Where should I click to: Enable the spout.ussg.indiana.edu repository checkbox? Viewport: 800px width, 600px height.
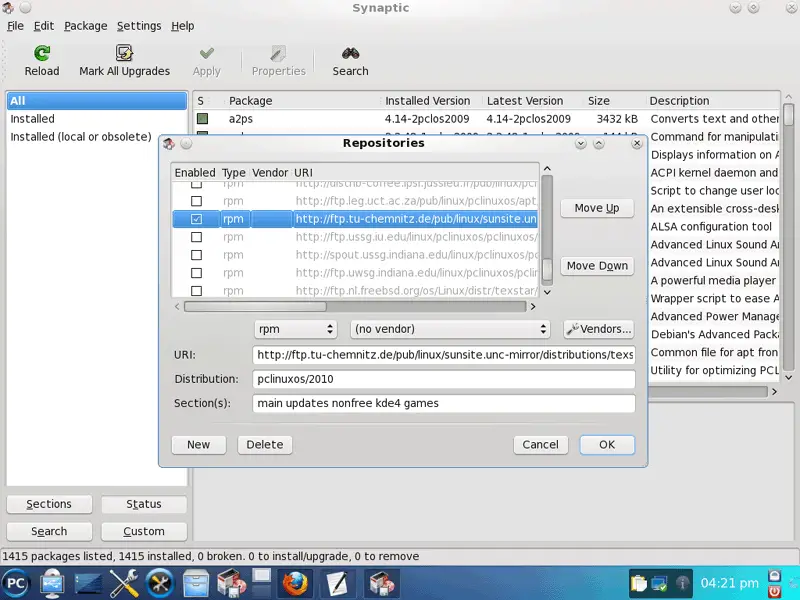click(196, 255)
